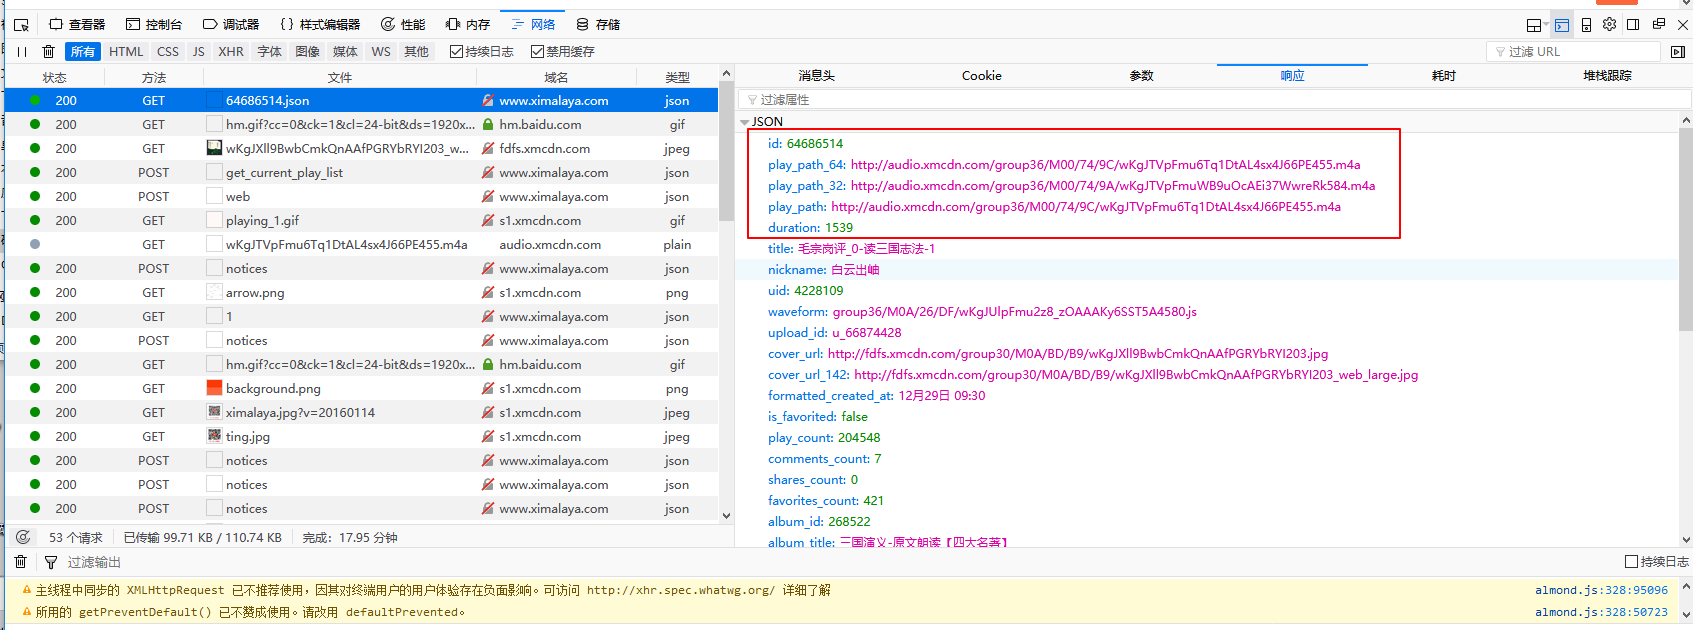Toggle the console 持续日志 checkbox
The image size is (1693, 630).
1631,562
